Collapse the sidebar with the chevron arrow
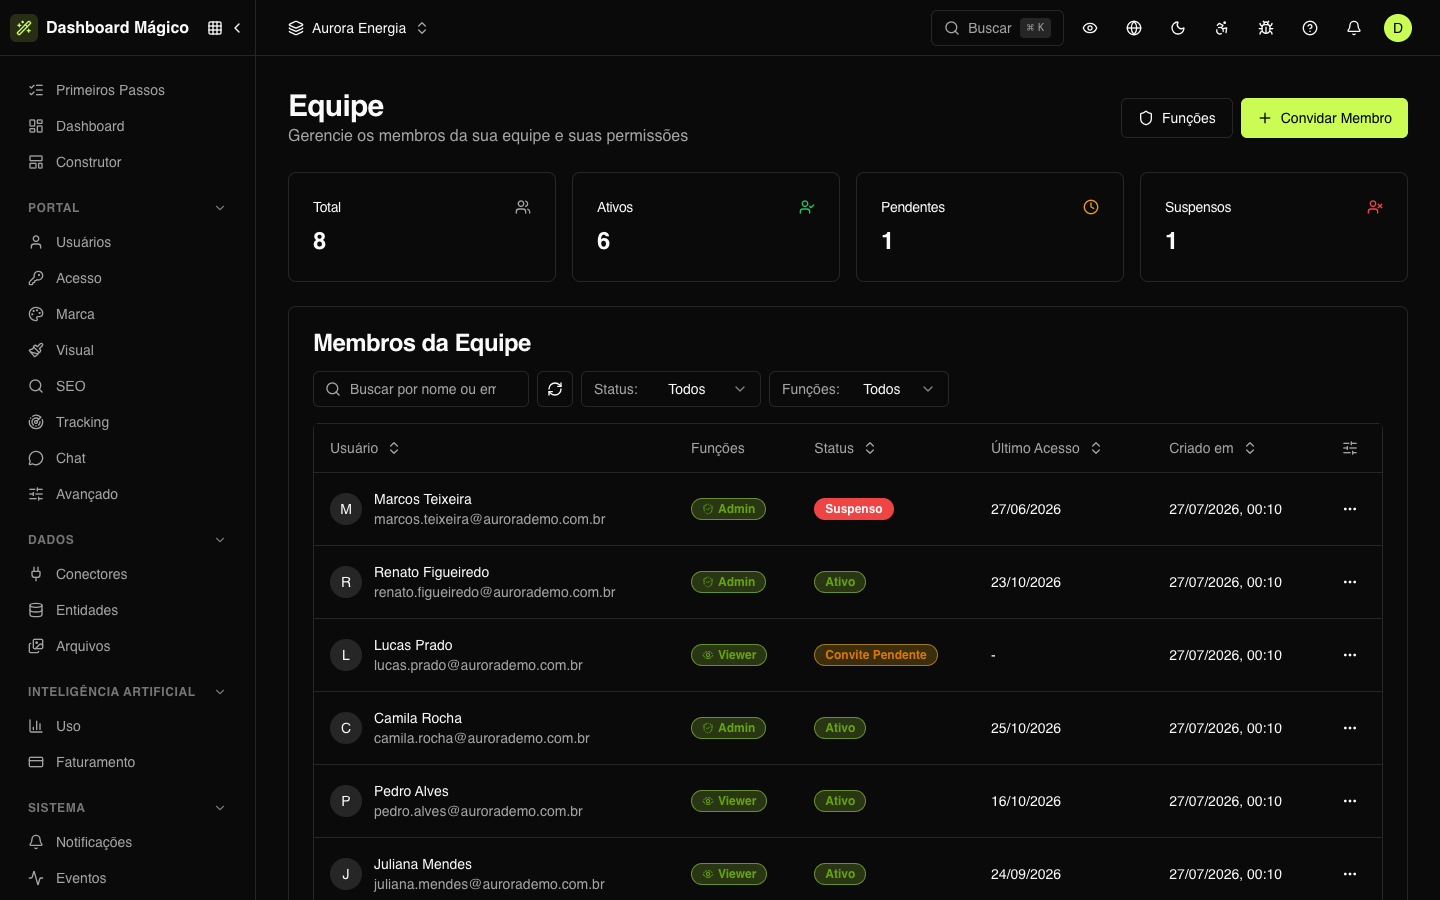 pyautogui.click(x=237, y=28)
